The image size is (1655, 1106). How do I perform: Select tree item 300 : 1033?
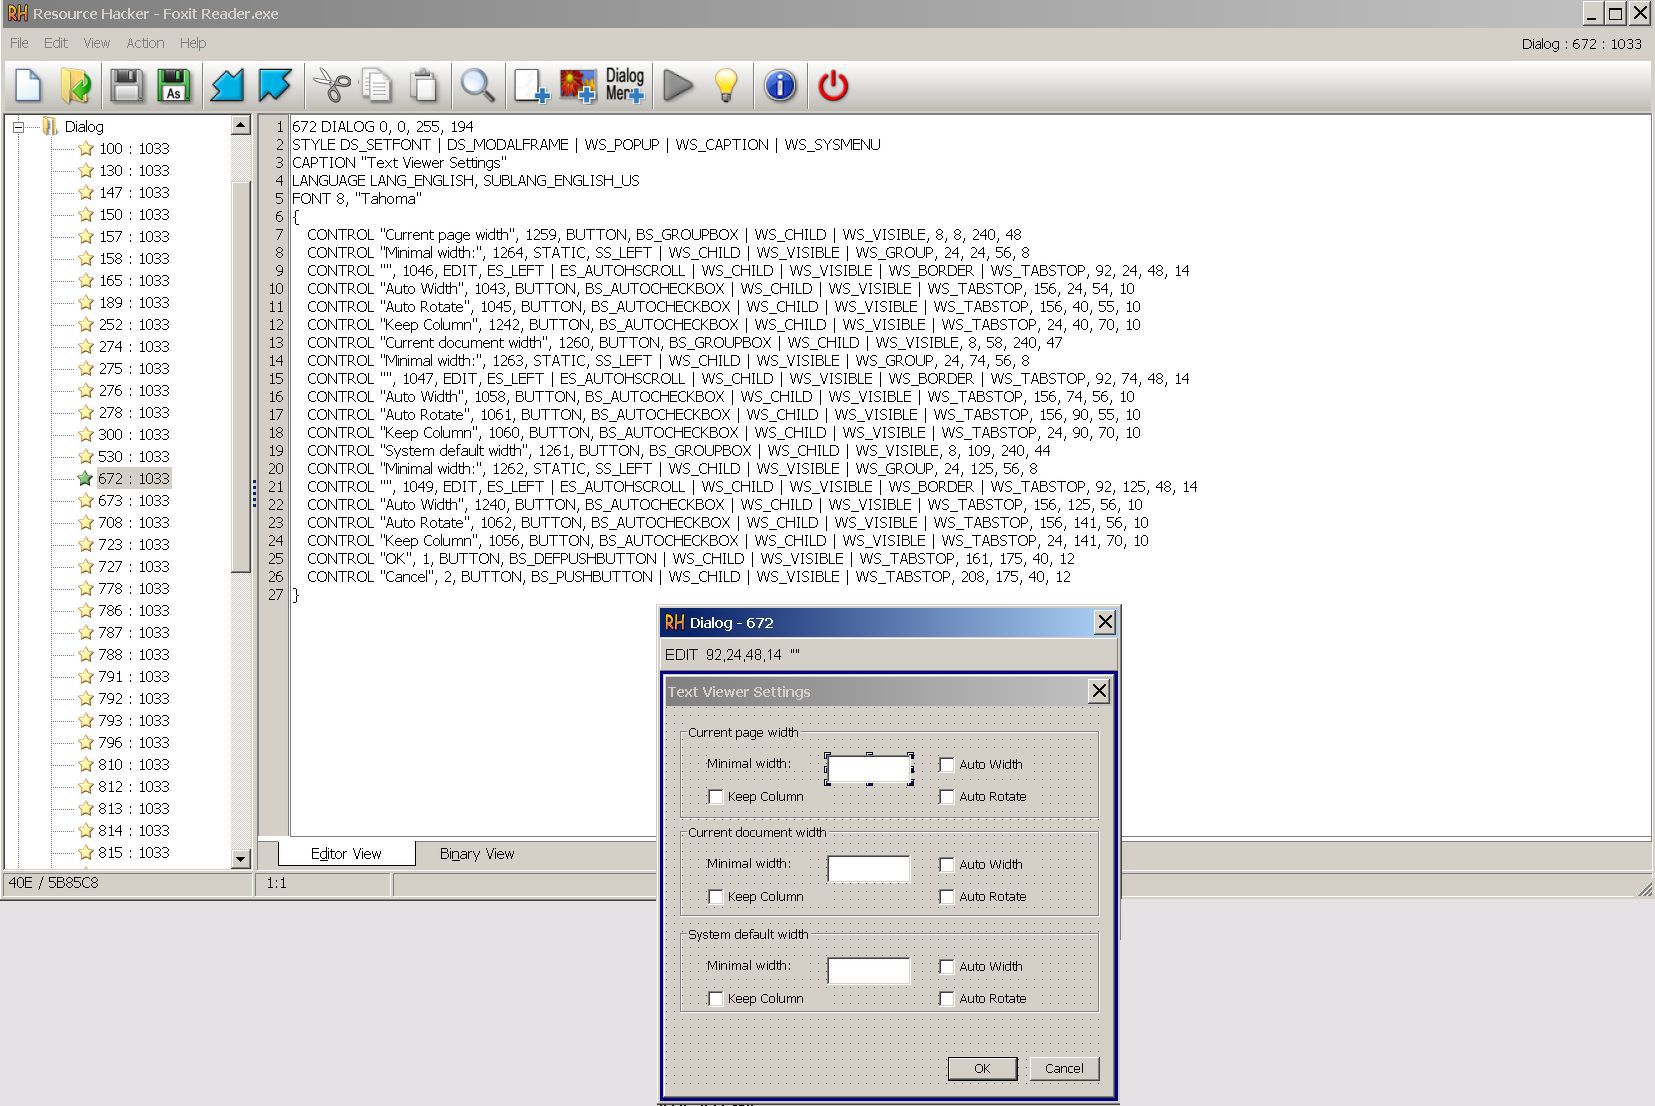(x=134, y=435)
